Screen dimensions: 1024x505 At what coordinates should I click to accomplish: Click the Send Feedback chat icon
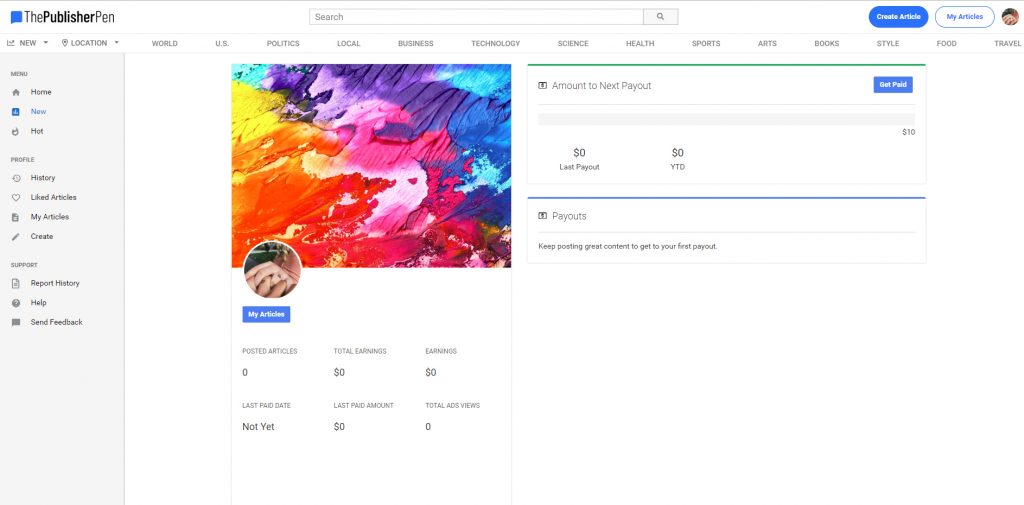(x=16, y=323)
